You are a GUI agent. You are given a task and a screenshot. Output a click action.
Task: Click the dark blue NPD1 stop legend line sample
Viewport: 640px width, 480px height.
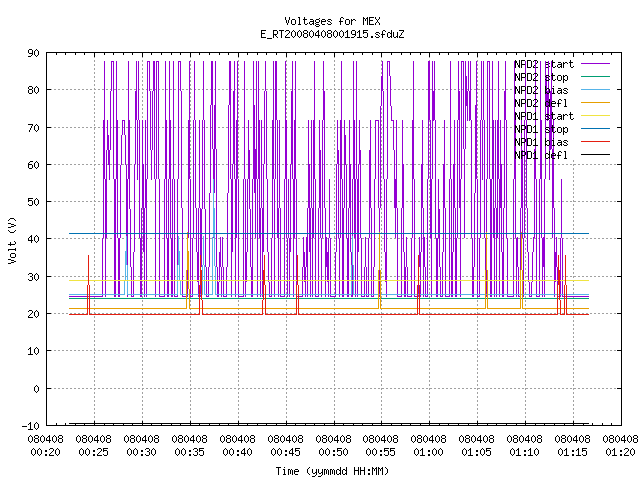pos(595,129)
